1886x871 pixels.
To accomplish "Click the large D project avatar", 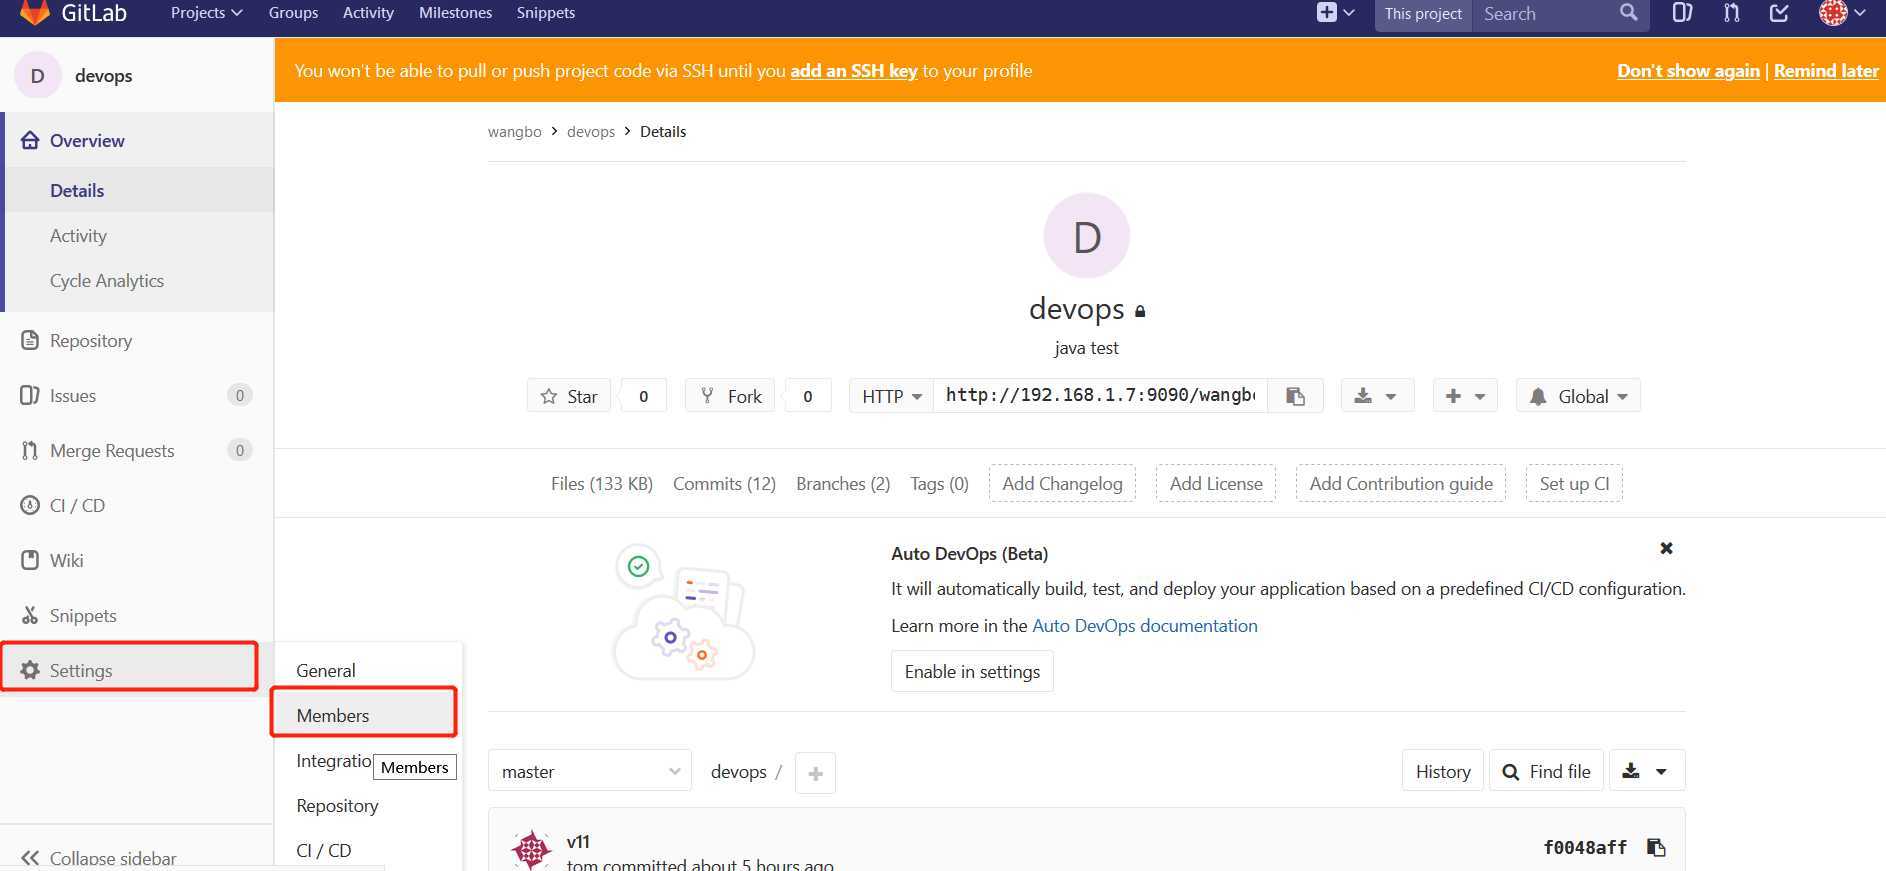I will [x=1086, y=236].
